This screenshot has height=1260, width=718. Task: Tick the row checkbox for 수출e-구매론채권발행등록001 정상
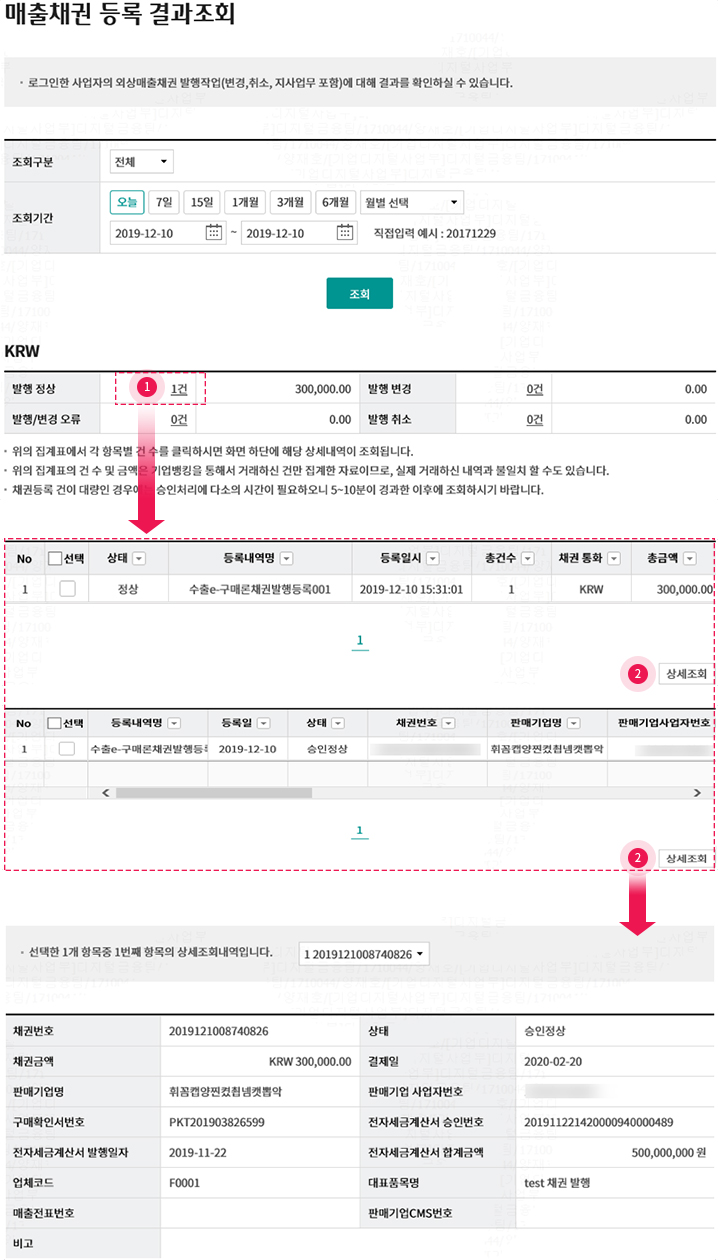pos(67,589)
